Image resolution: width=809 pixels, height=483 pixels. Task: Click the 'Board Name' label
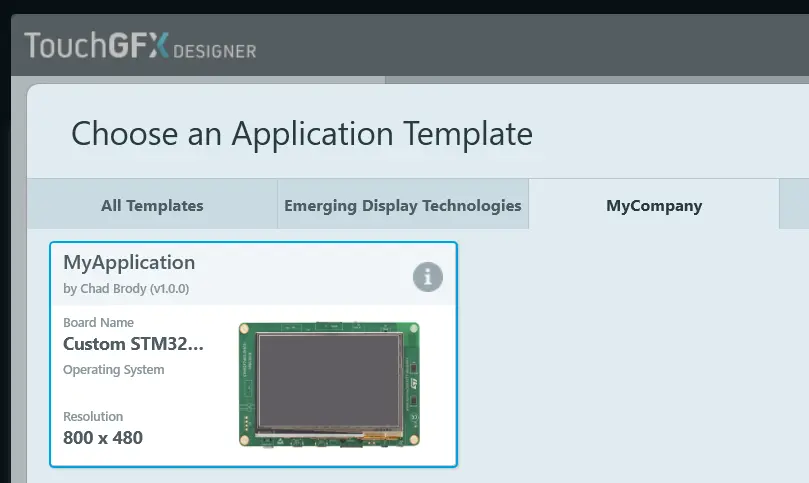click(x=98, y=323)
